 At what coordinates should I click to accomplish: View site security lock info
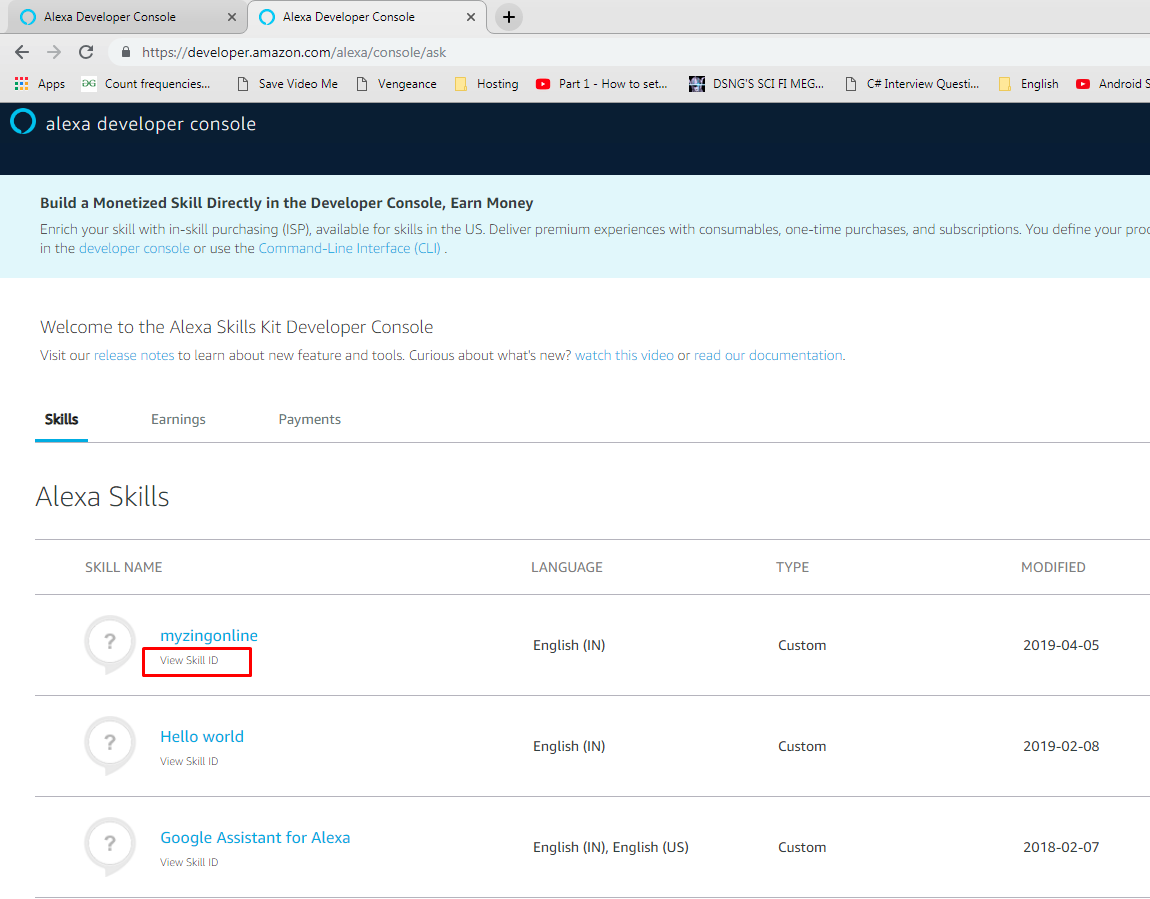click(x=125, y=52)
